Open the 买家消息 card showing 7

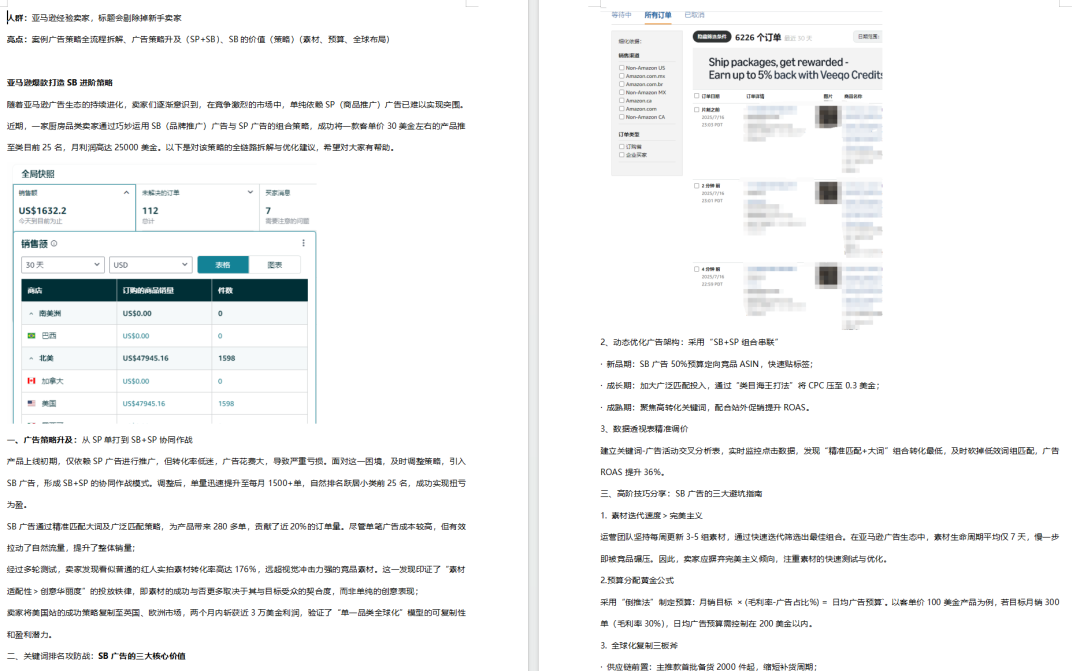287,207
